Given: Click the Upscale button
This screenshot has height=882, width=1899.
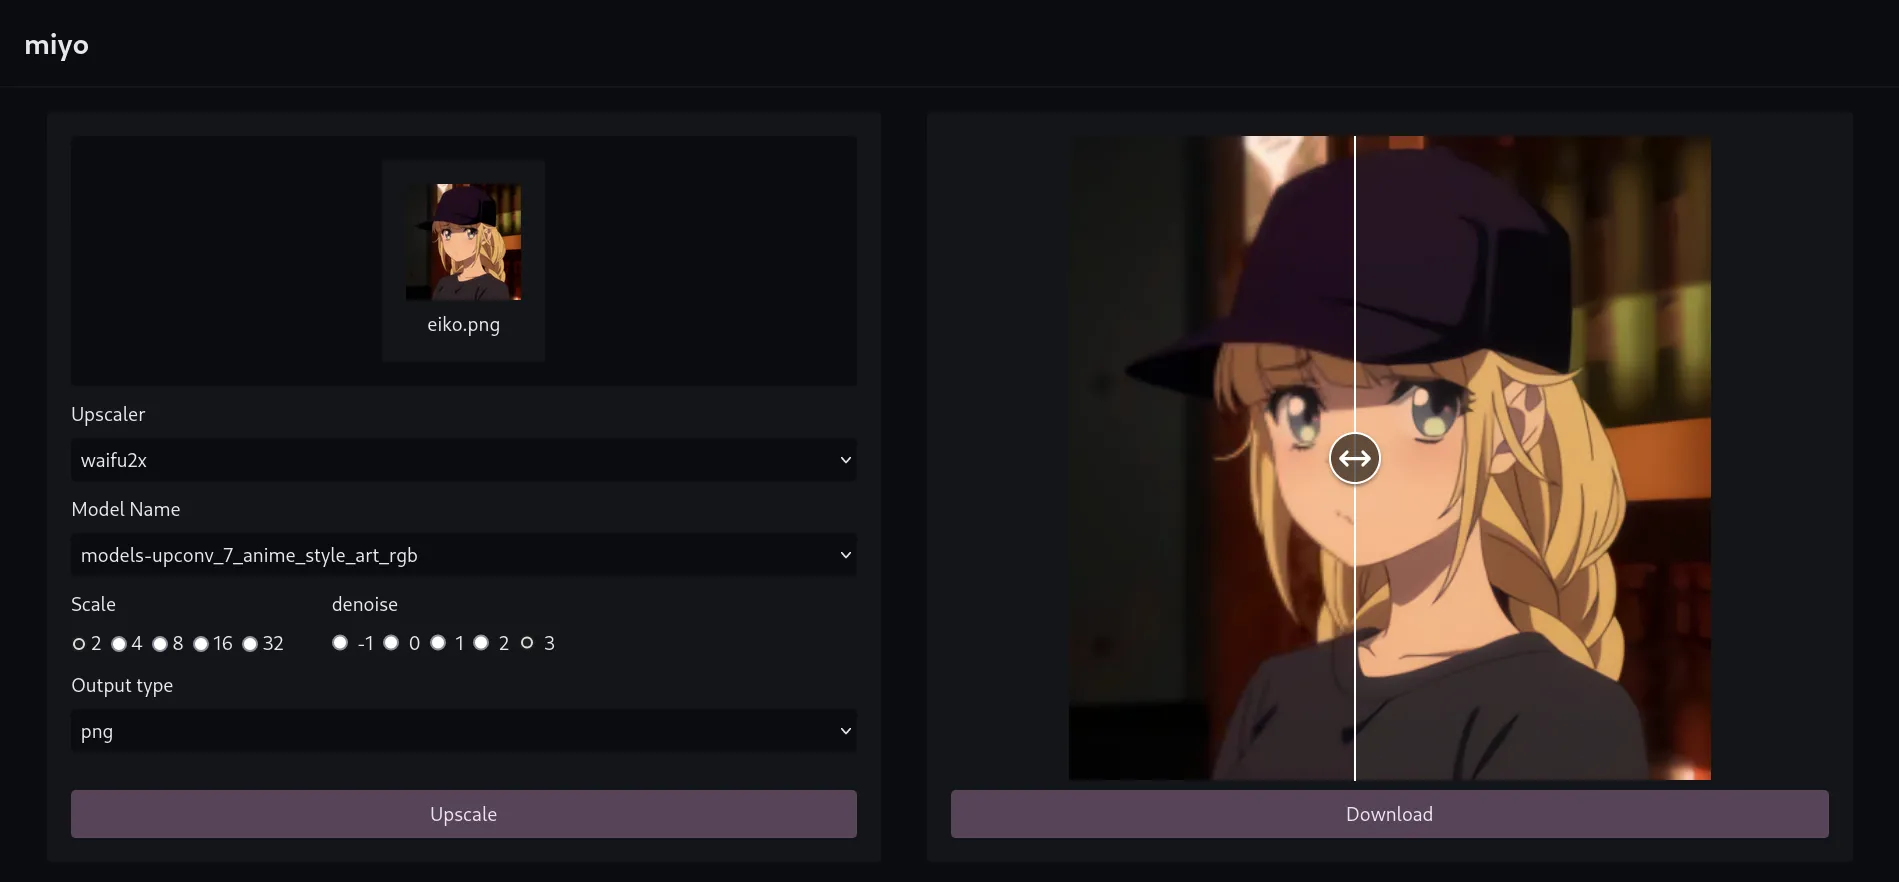Looking at the screenshot, I should [464, 814].
